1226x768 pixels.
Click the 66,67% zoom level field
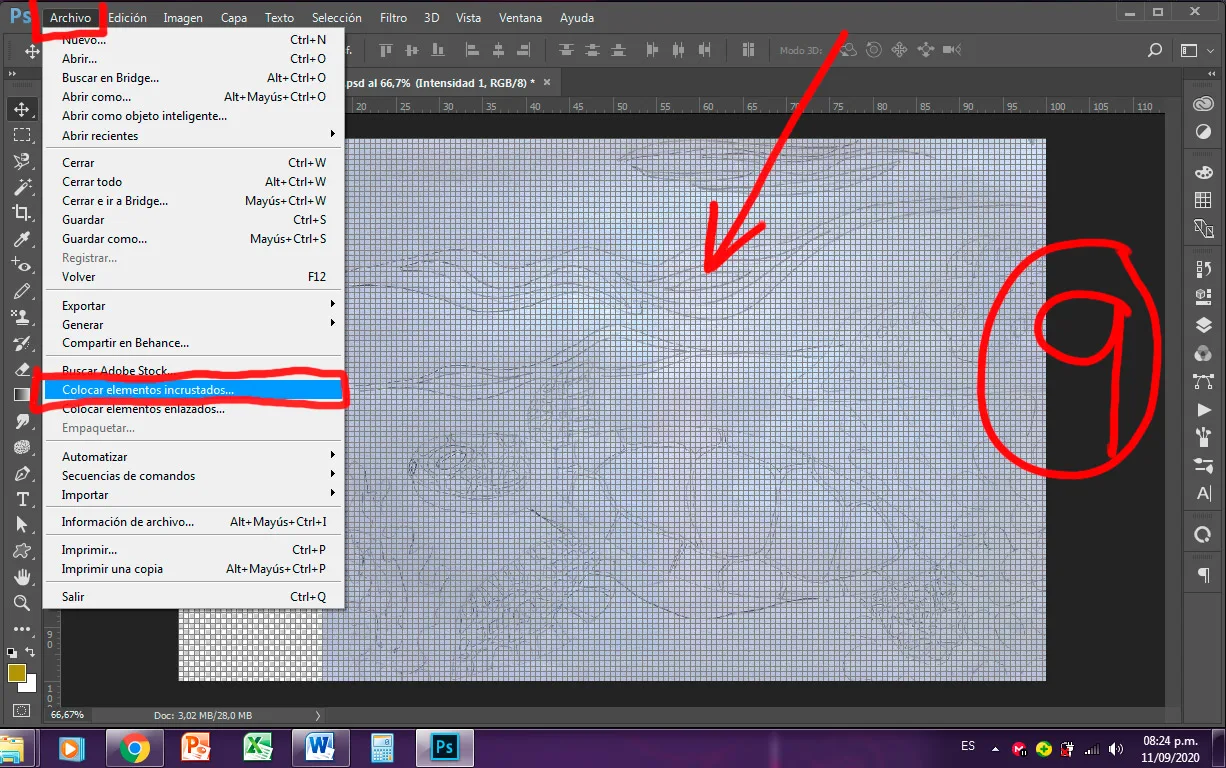[x=67, y=715]
